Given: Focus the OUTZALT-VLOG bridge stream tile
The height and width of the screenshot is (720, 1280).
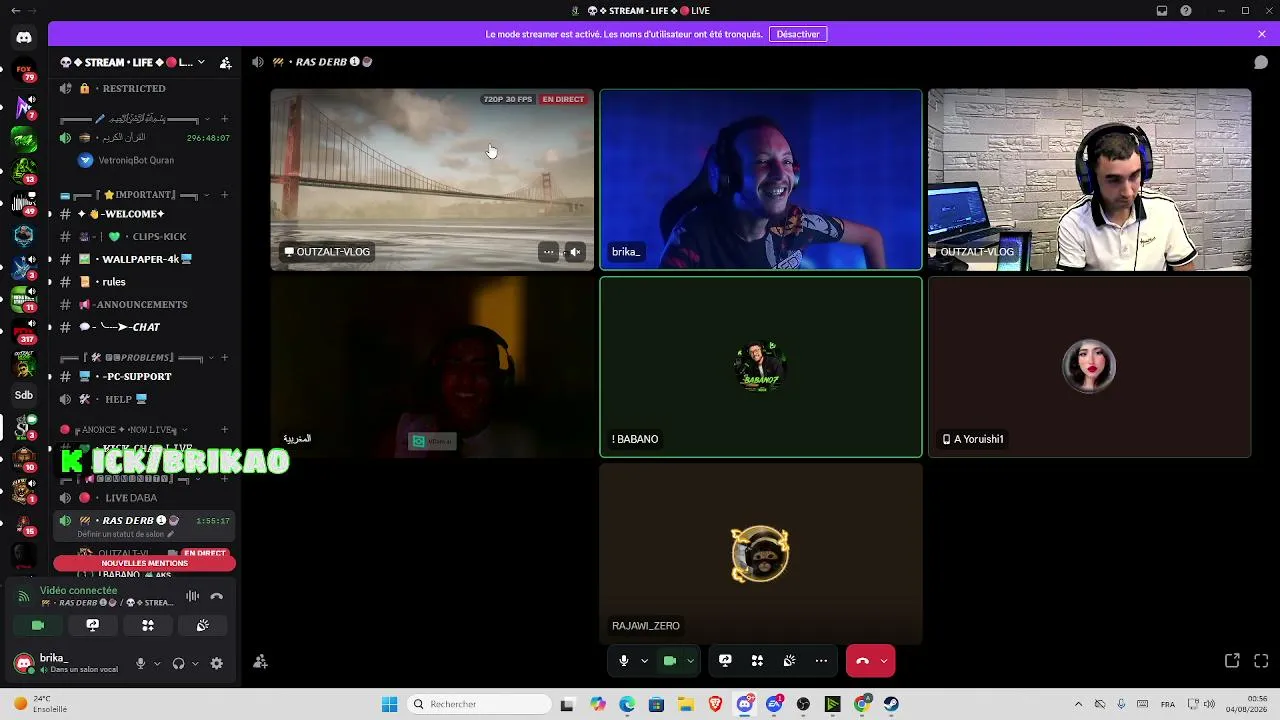Looking at the screenshot, I should click(432, 180).
